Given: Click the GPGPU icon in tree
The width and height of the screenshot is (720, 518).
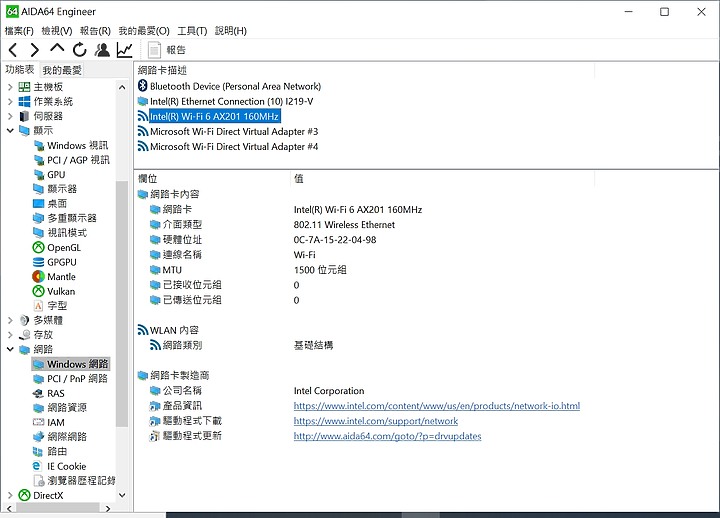Looking at the screenshot, I should (x=39, y=262).
